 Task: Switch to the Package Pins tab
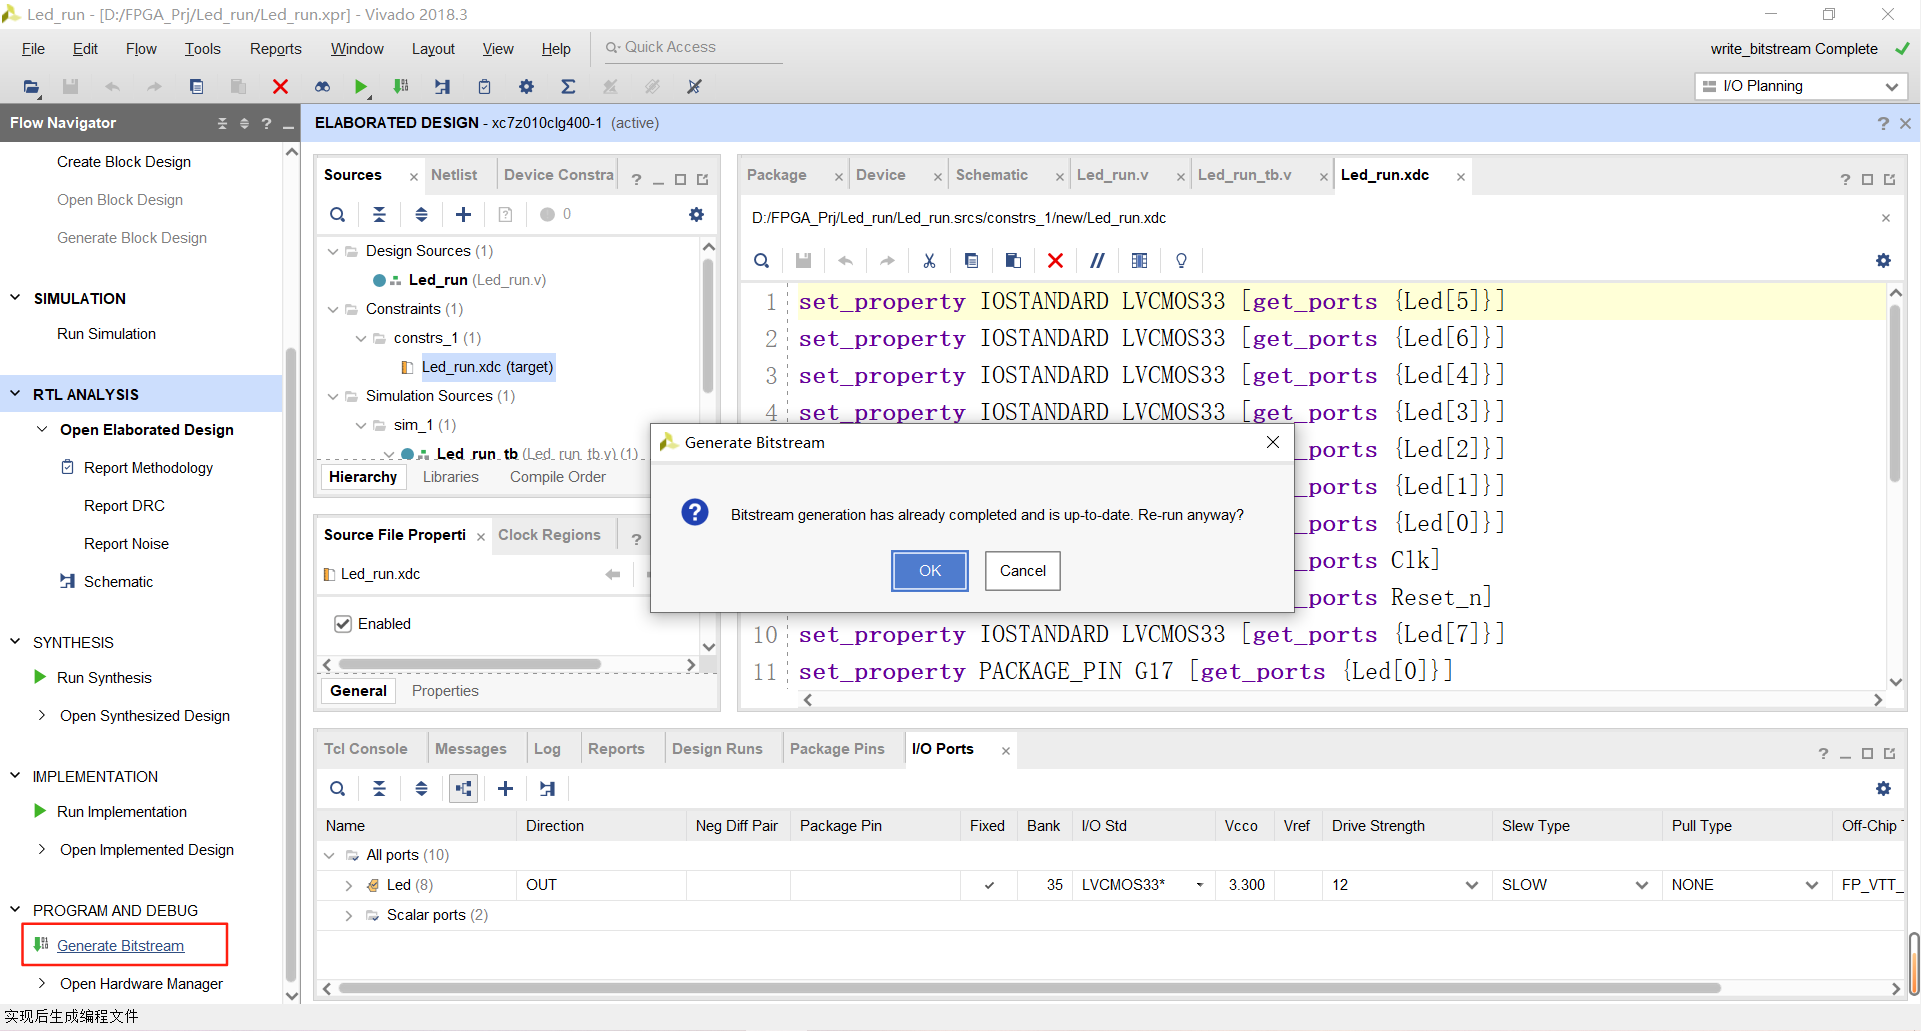837,749
